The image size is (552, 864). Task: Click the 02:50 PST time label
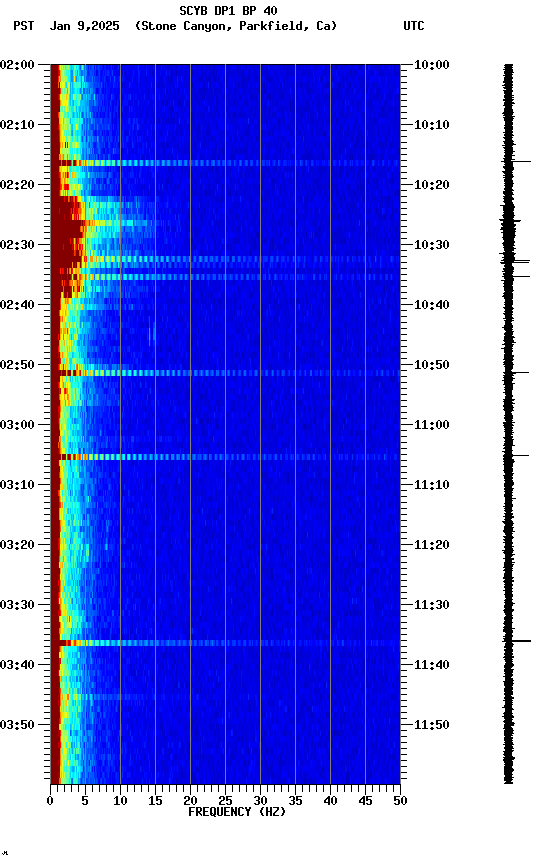coord(17,365)
